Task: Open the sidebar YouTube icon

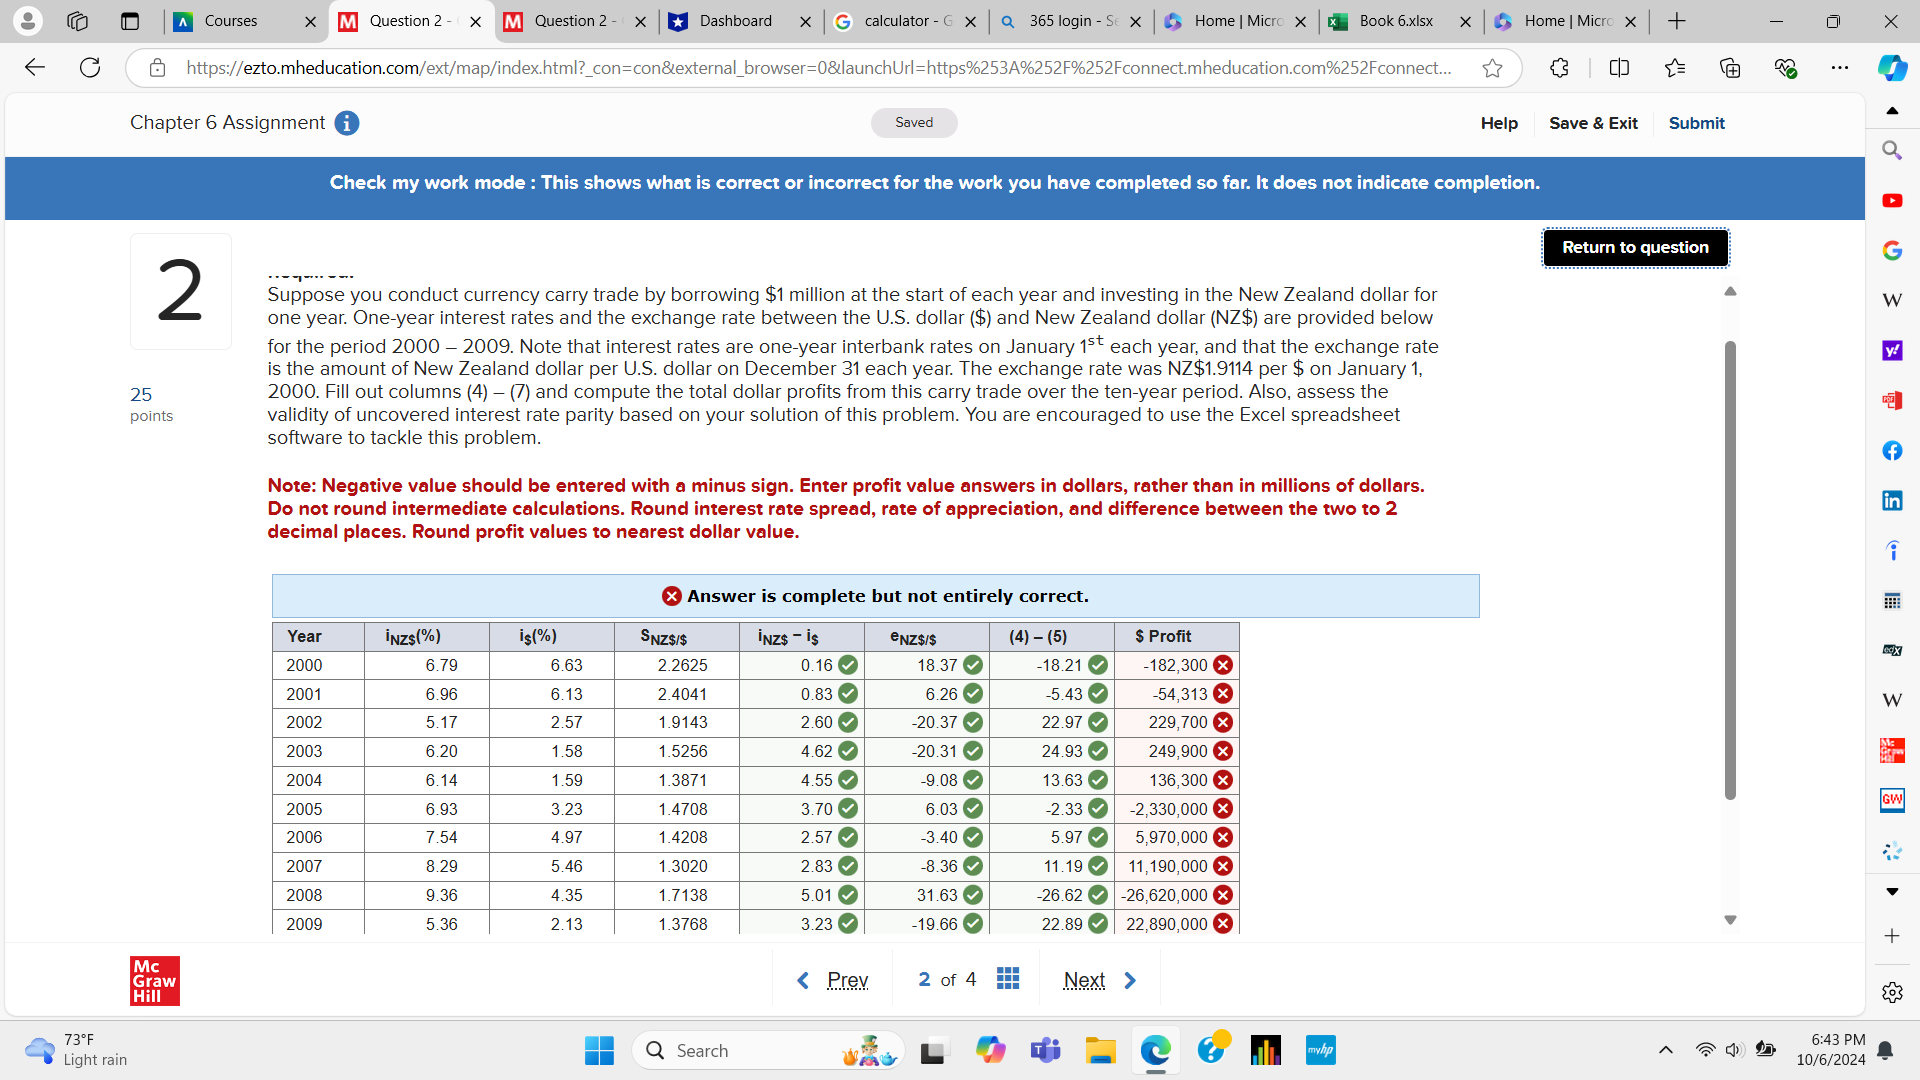Action: pyautogui.click(x=1892, y=201)
